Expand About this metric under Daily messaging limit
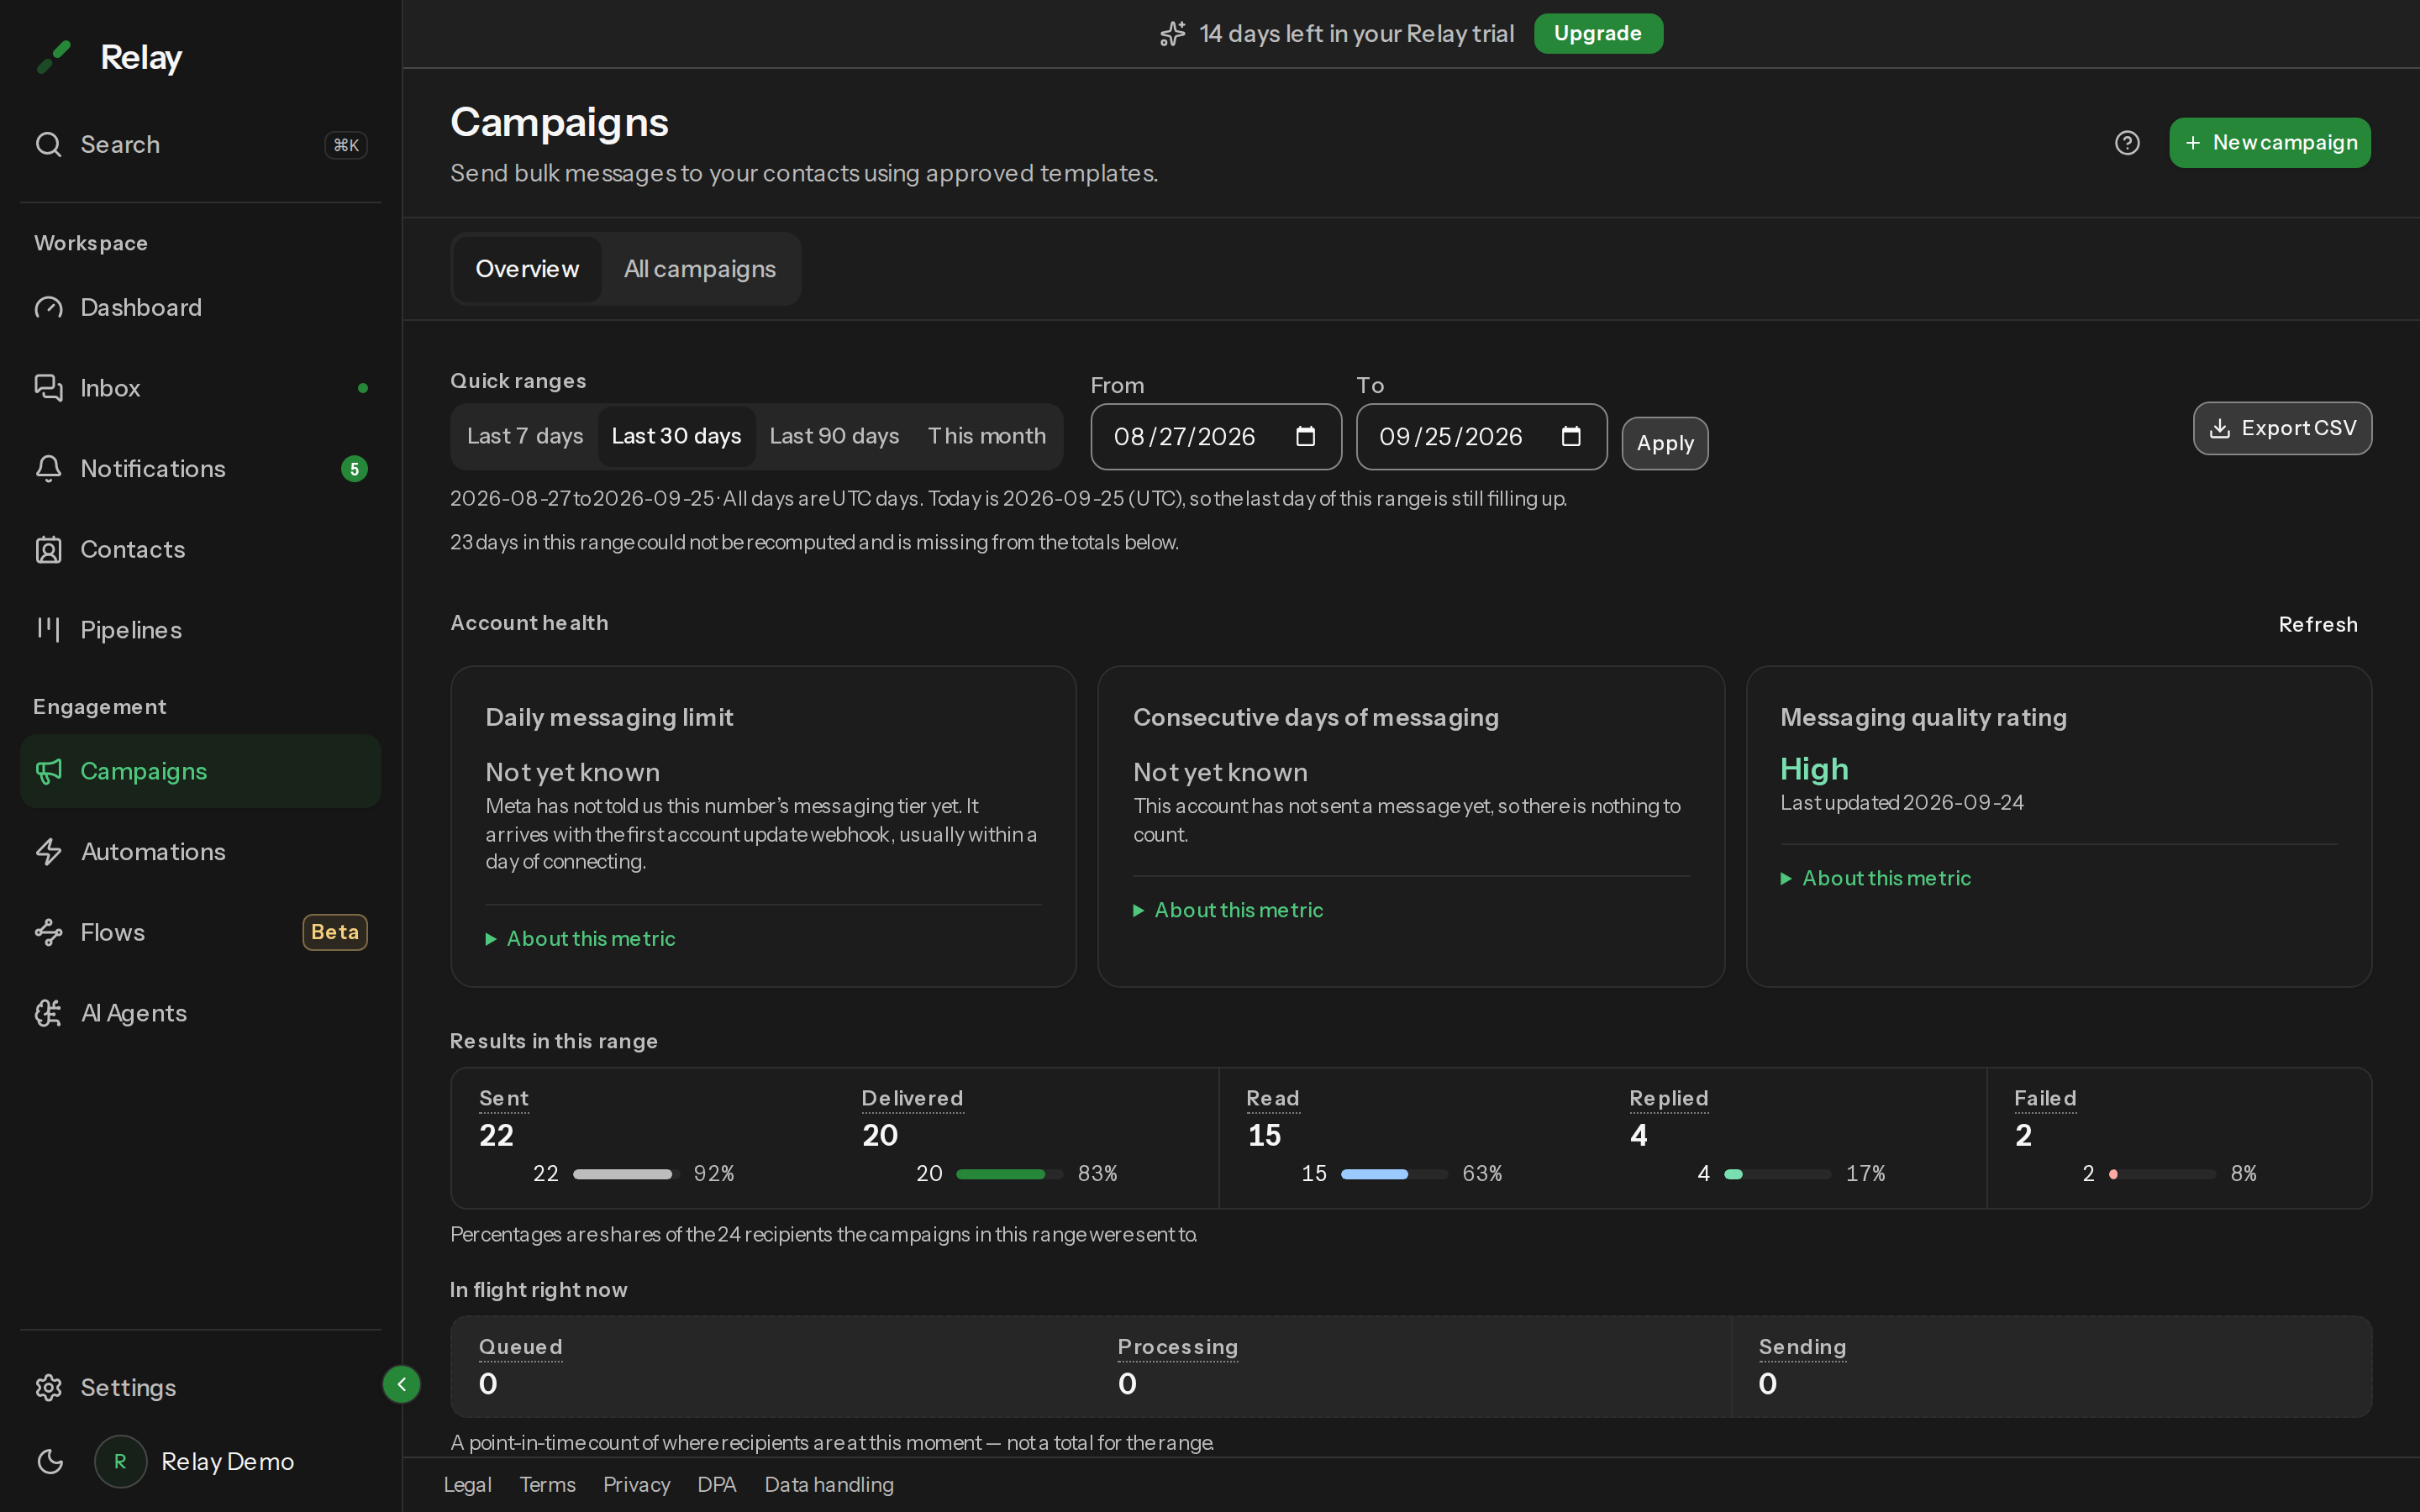This screenshot has height=1512, width=2420. pyautogui.click(x=580, y=938)
